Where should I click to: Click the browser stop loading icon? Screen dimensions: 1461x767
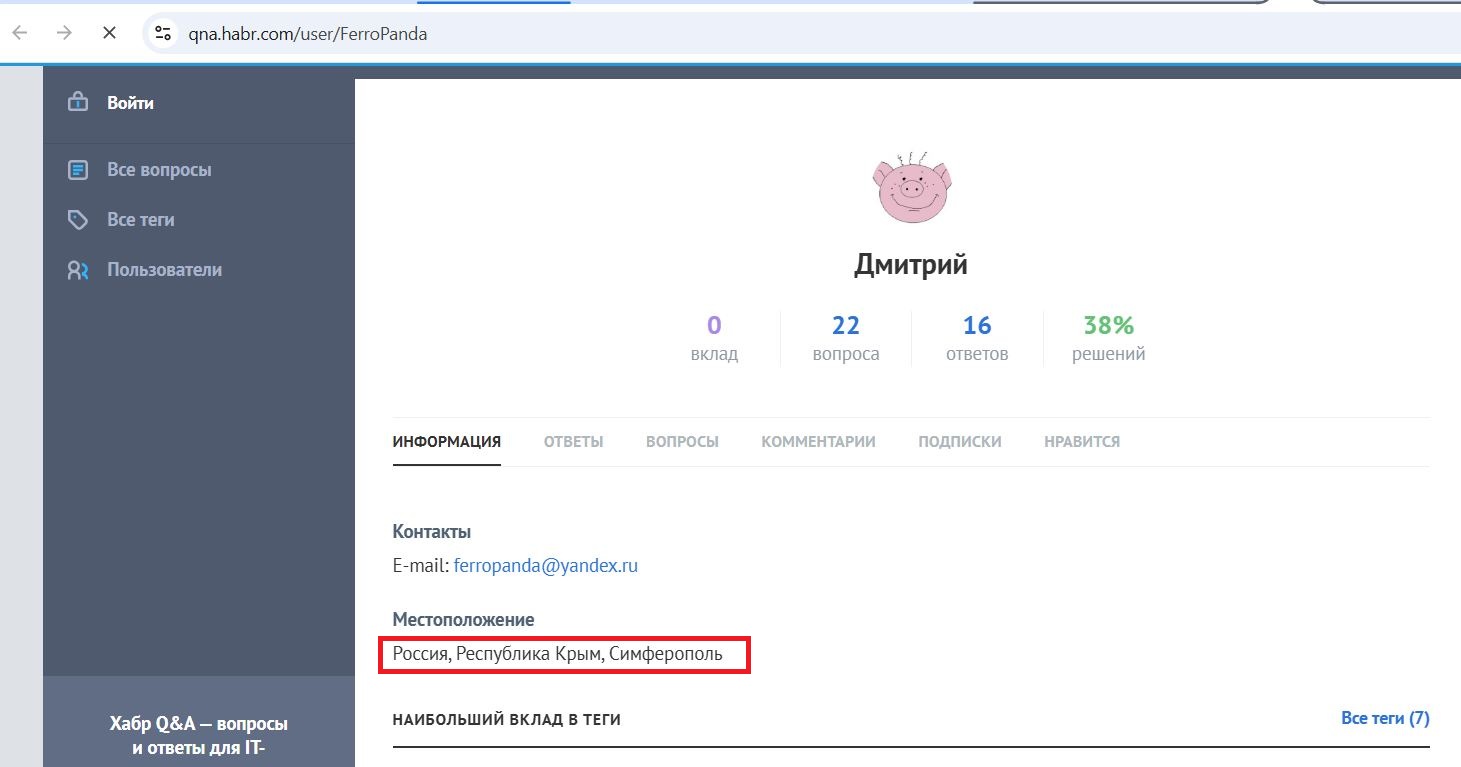(x=110, y=32)
